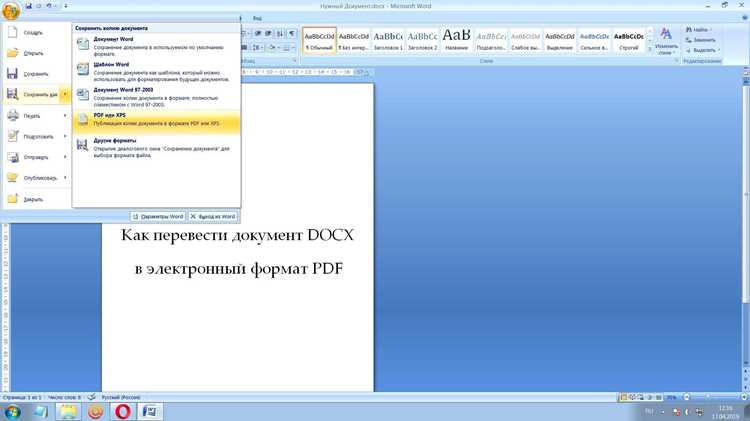
Task: Click the Word icon in the taskbar
Action: [150, 411]
